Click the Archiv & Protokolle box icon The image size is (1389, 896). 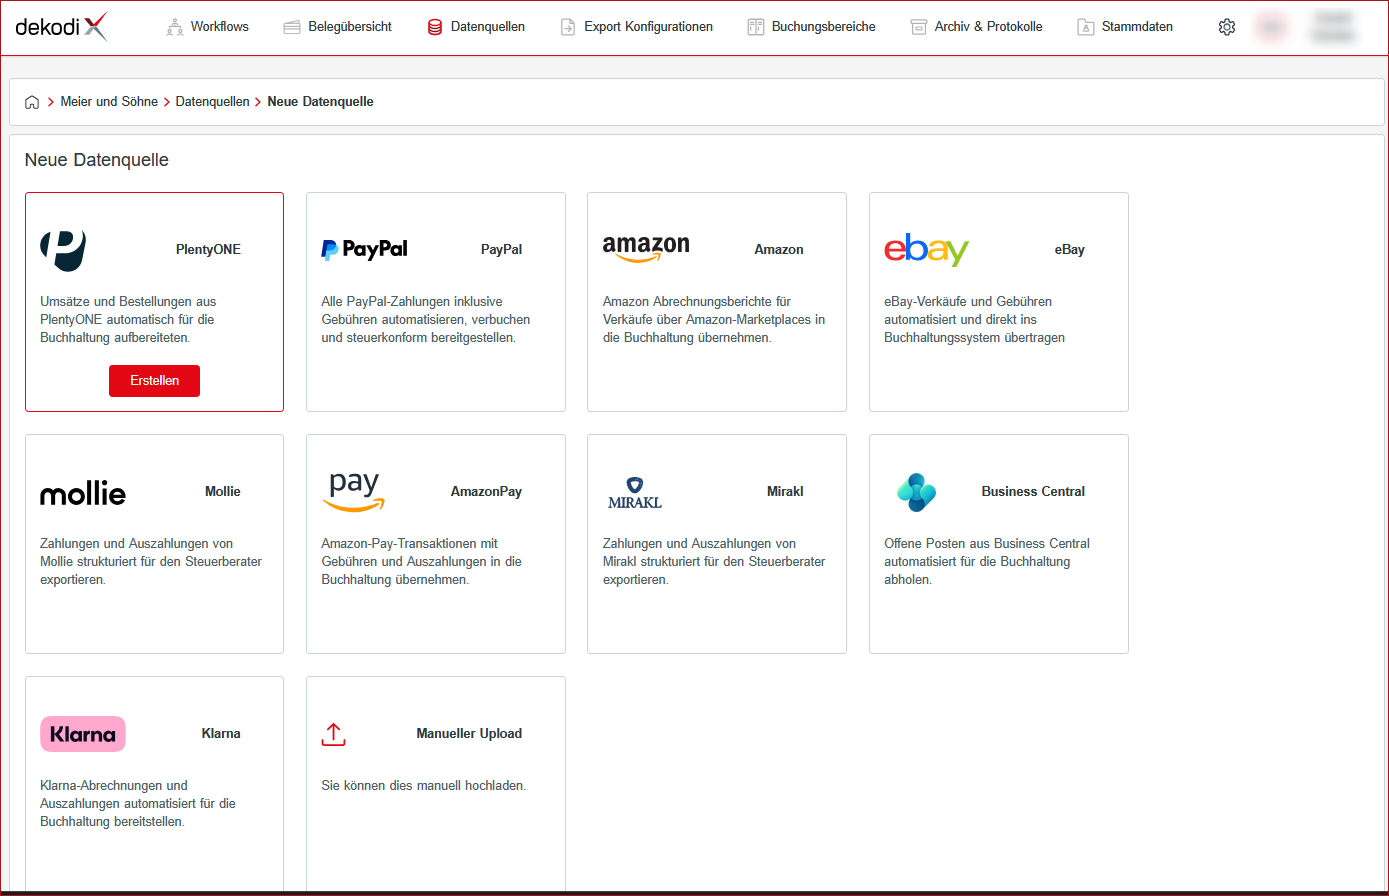[x=919, y=27]
